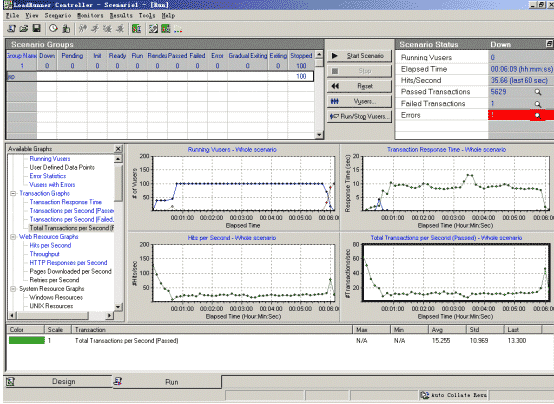554x404 pixels.
Task: Open the Scenario menu
Action: 58,15
